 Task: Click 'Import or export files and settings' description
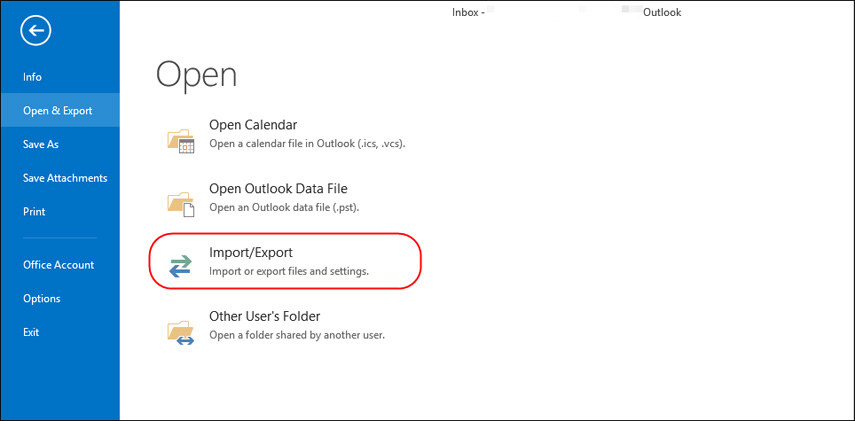[x=289, y=271]
